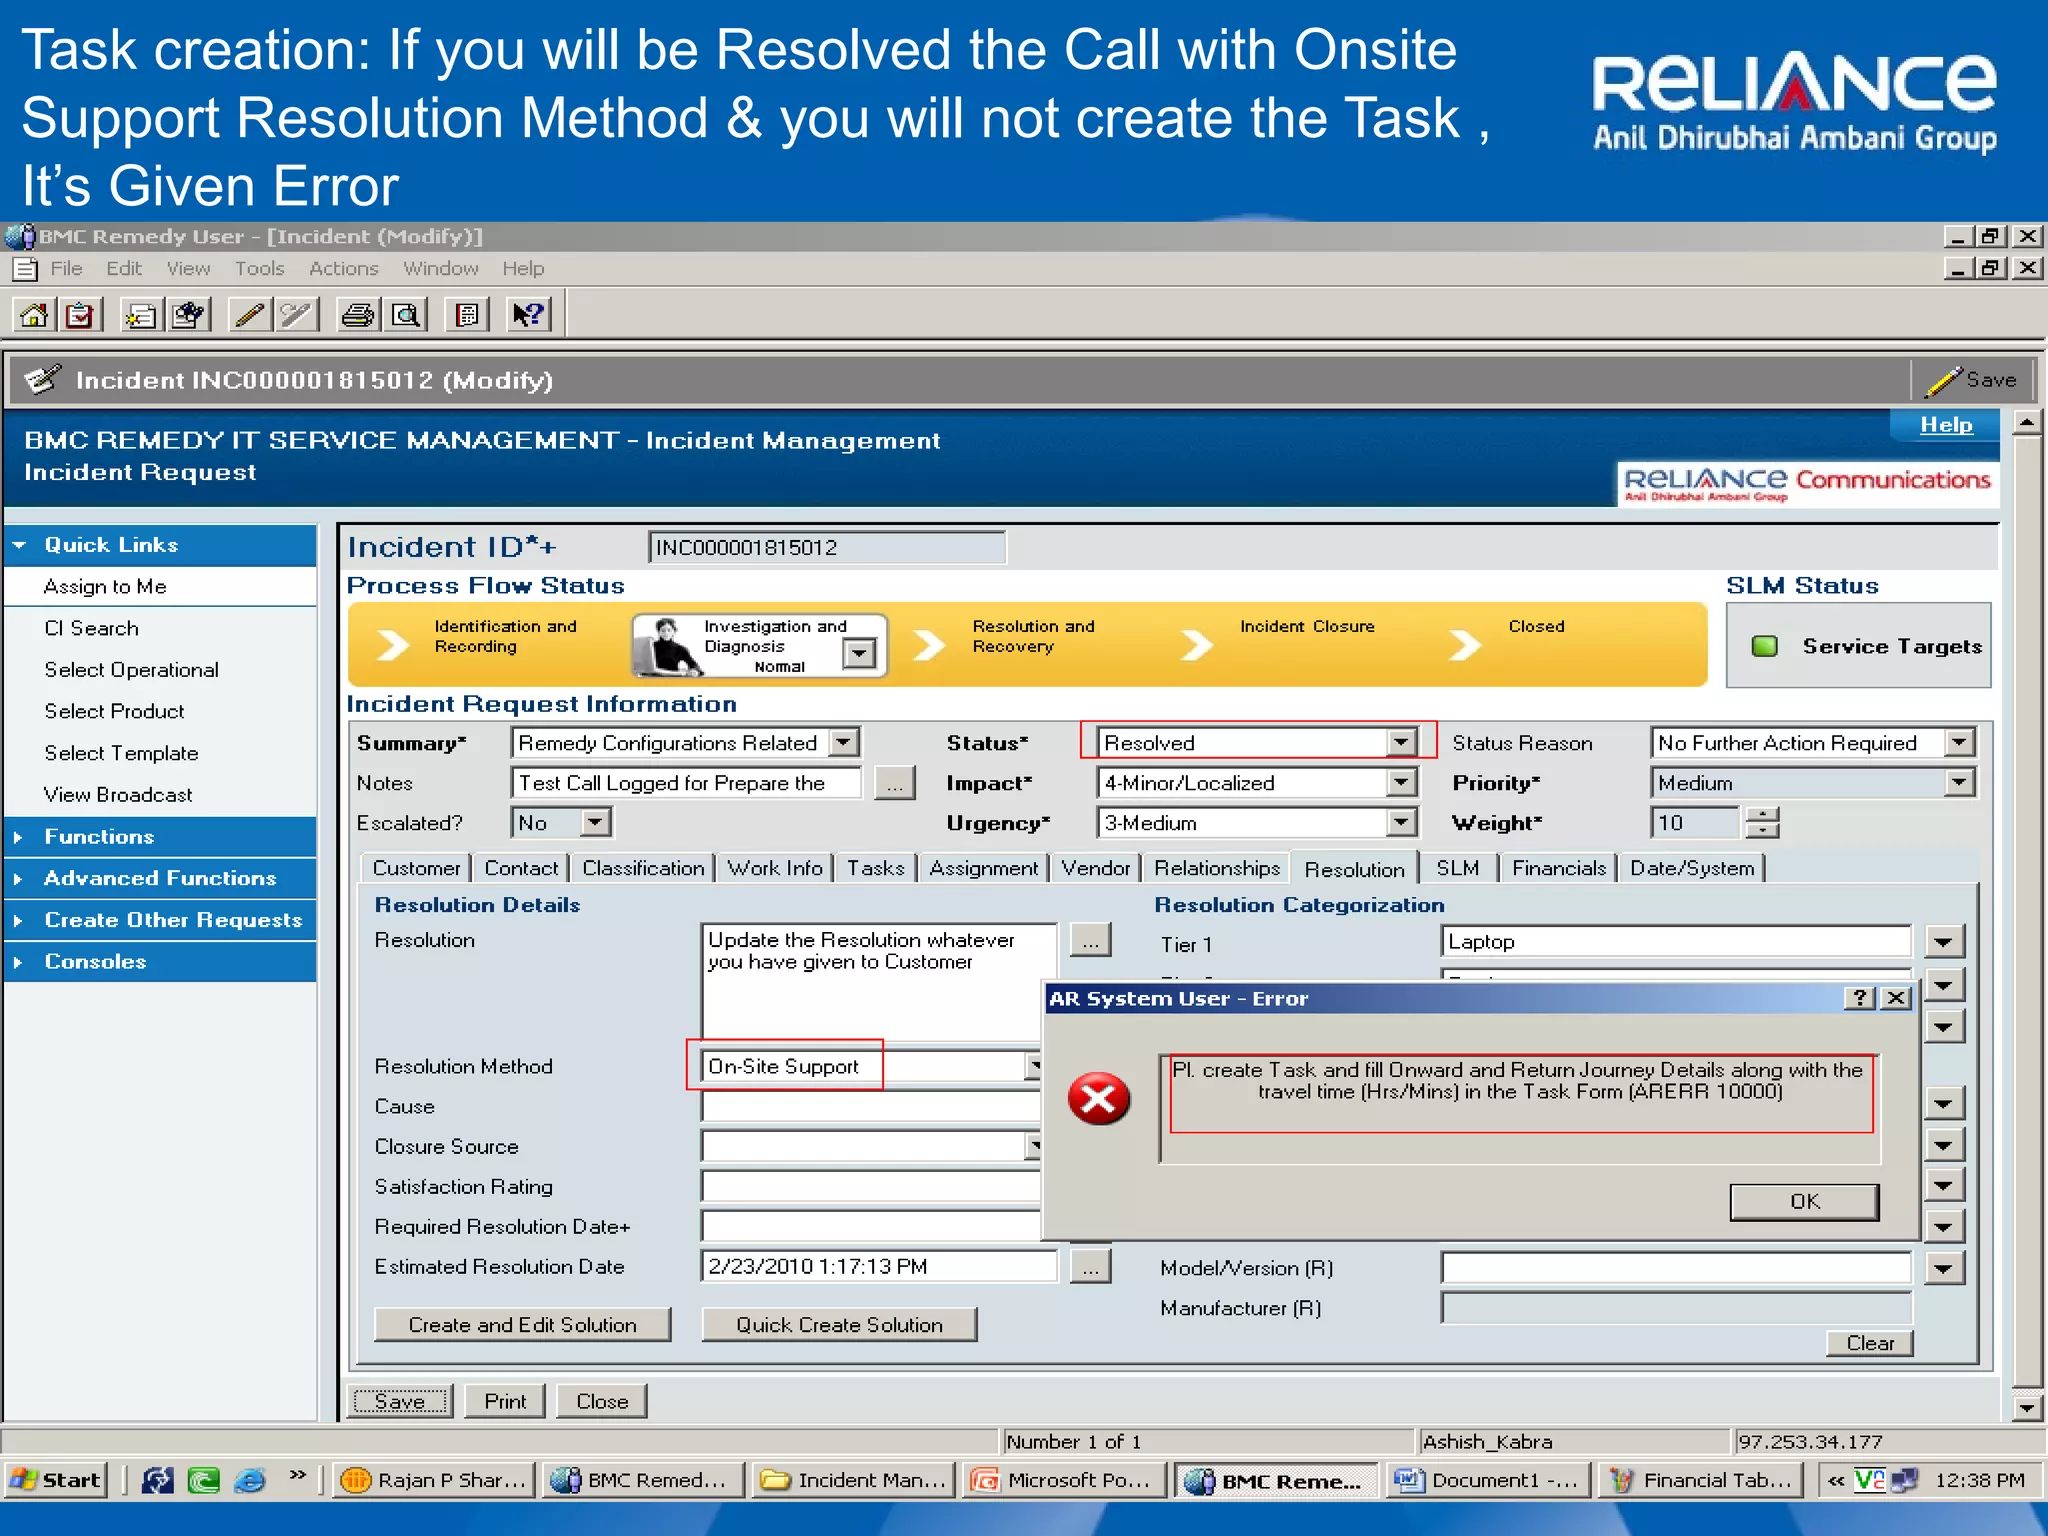Switch to the Classification tab
Screen dimensions: 2048x1536
click(x=643, y=868)
